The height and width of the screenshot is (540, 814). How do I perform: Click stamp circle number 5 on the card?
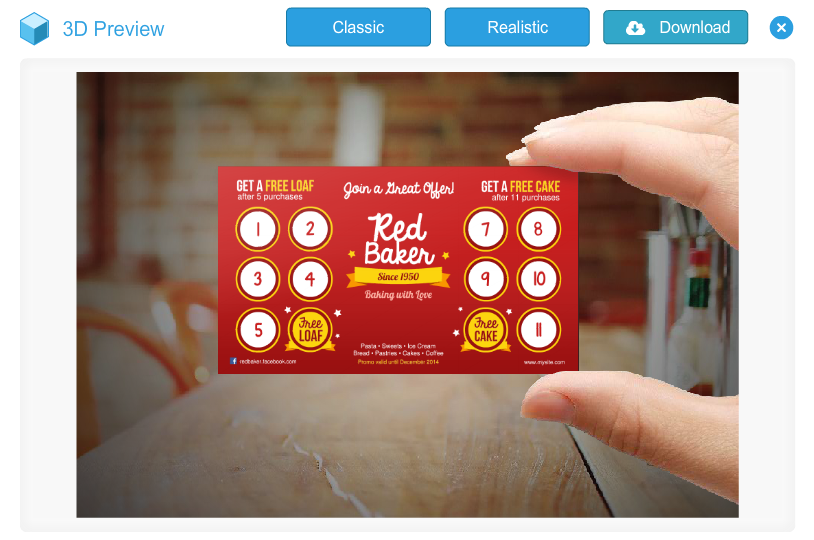pos(257,330)
